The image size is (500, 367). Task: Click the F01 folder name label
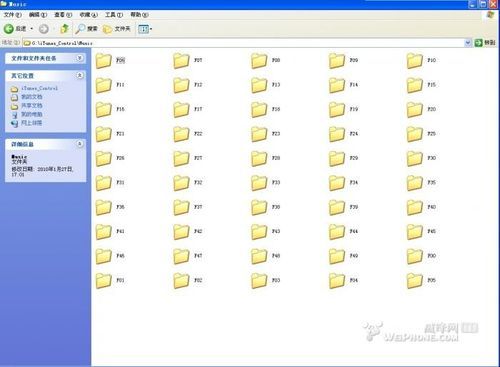tap(120, 280)
